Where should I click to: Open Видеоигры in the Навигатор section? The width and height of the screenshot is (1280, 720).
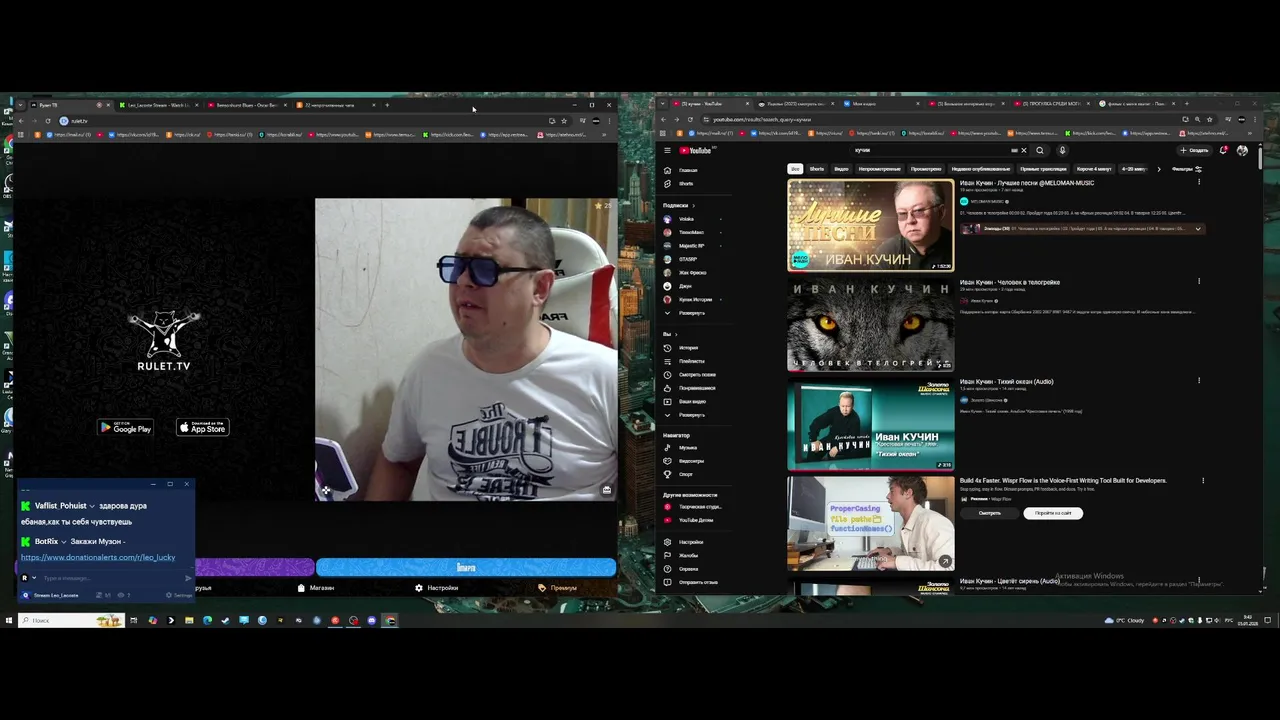point(690,461)
